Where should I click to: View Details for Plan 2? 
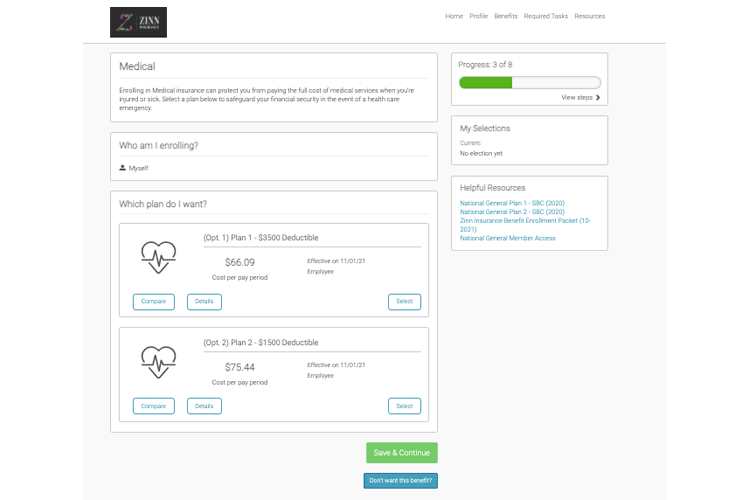pyautogui.click(x=204, y=406)
